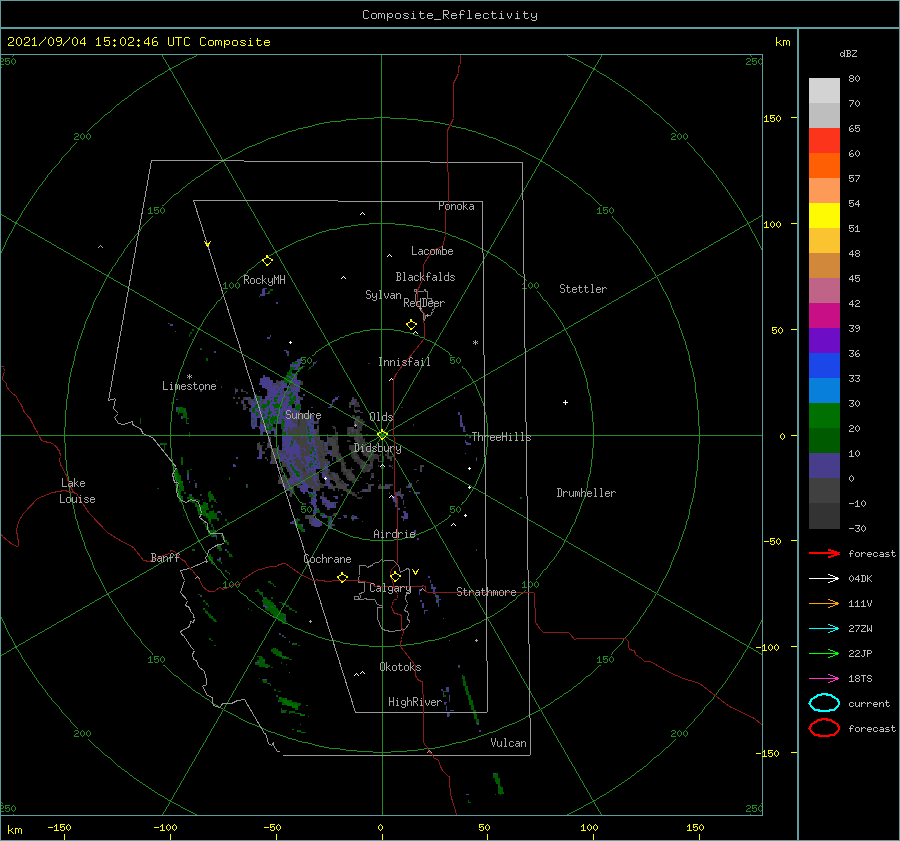Viewport: 900px width, 841px height.
Task: Click the purple 36-39 dBZ color band
Action: click(x=824, y=341)
